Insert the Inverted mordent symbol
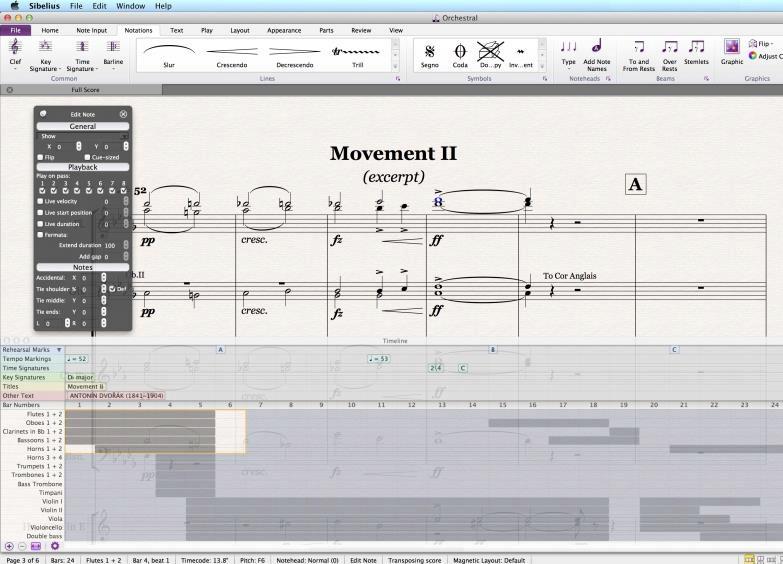This screenshot has height=564, width=783. click(x=521, y=55)
